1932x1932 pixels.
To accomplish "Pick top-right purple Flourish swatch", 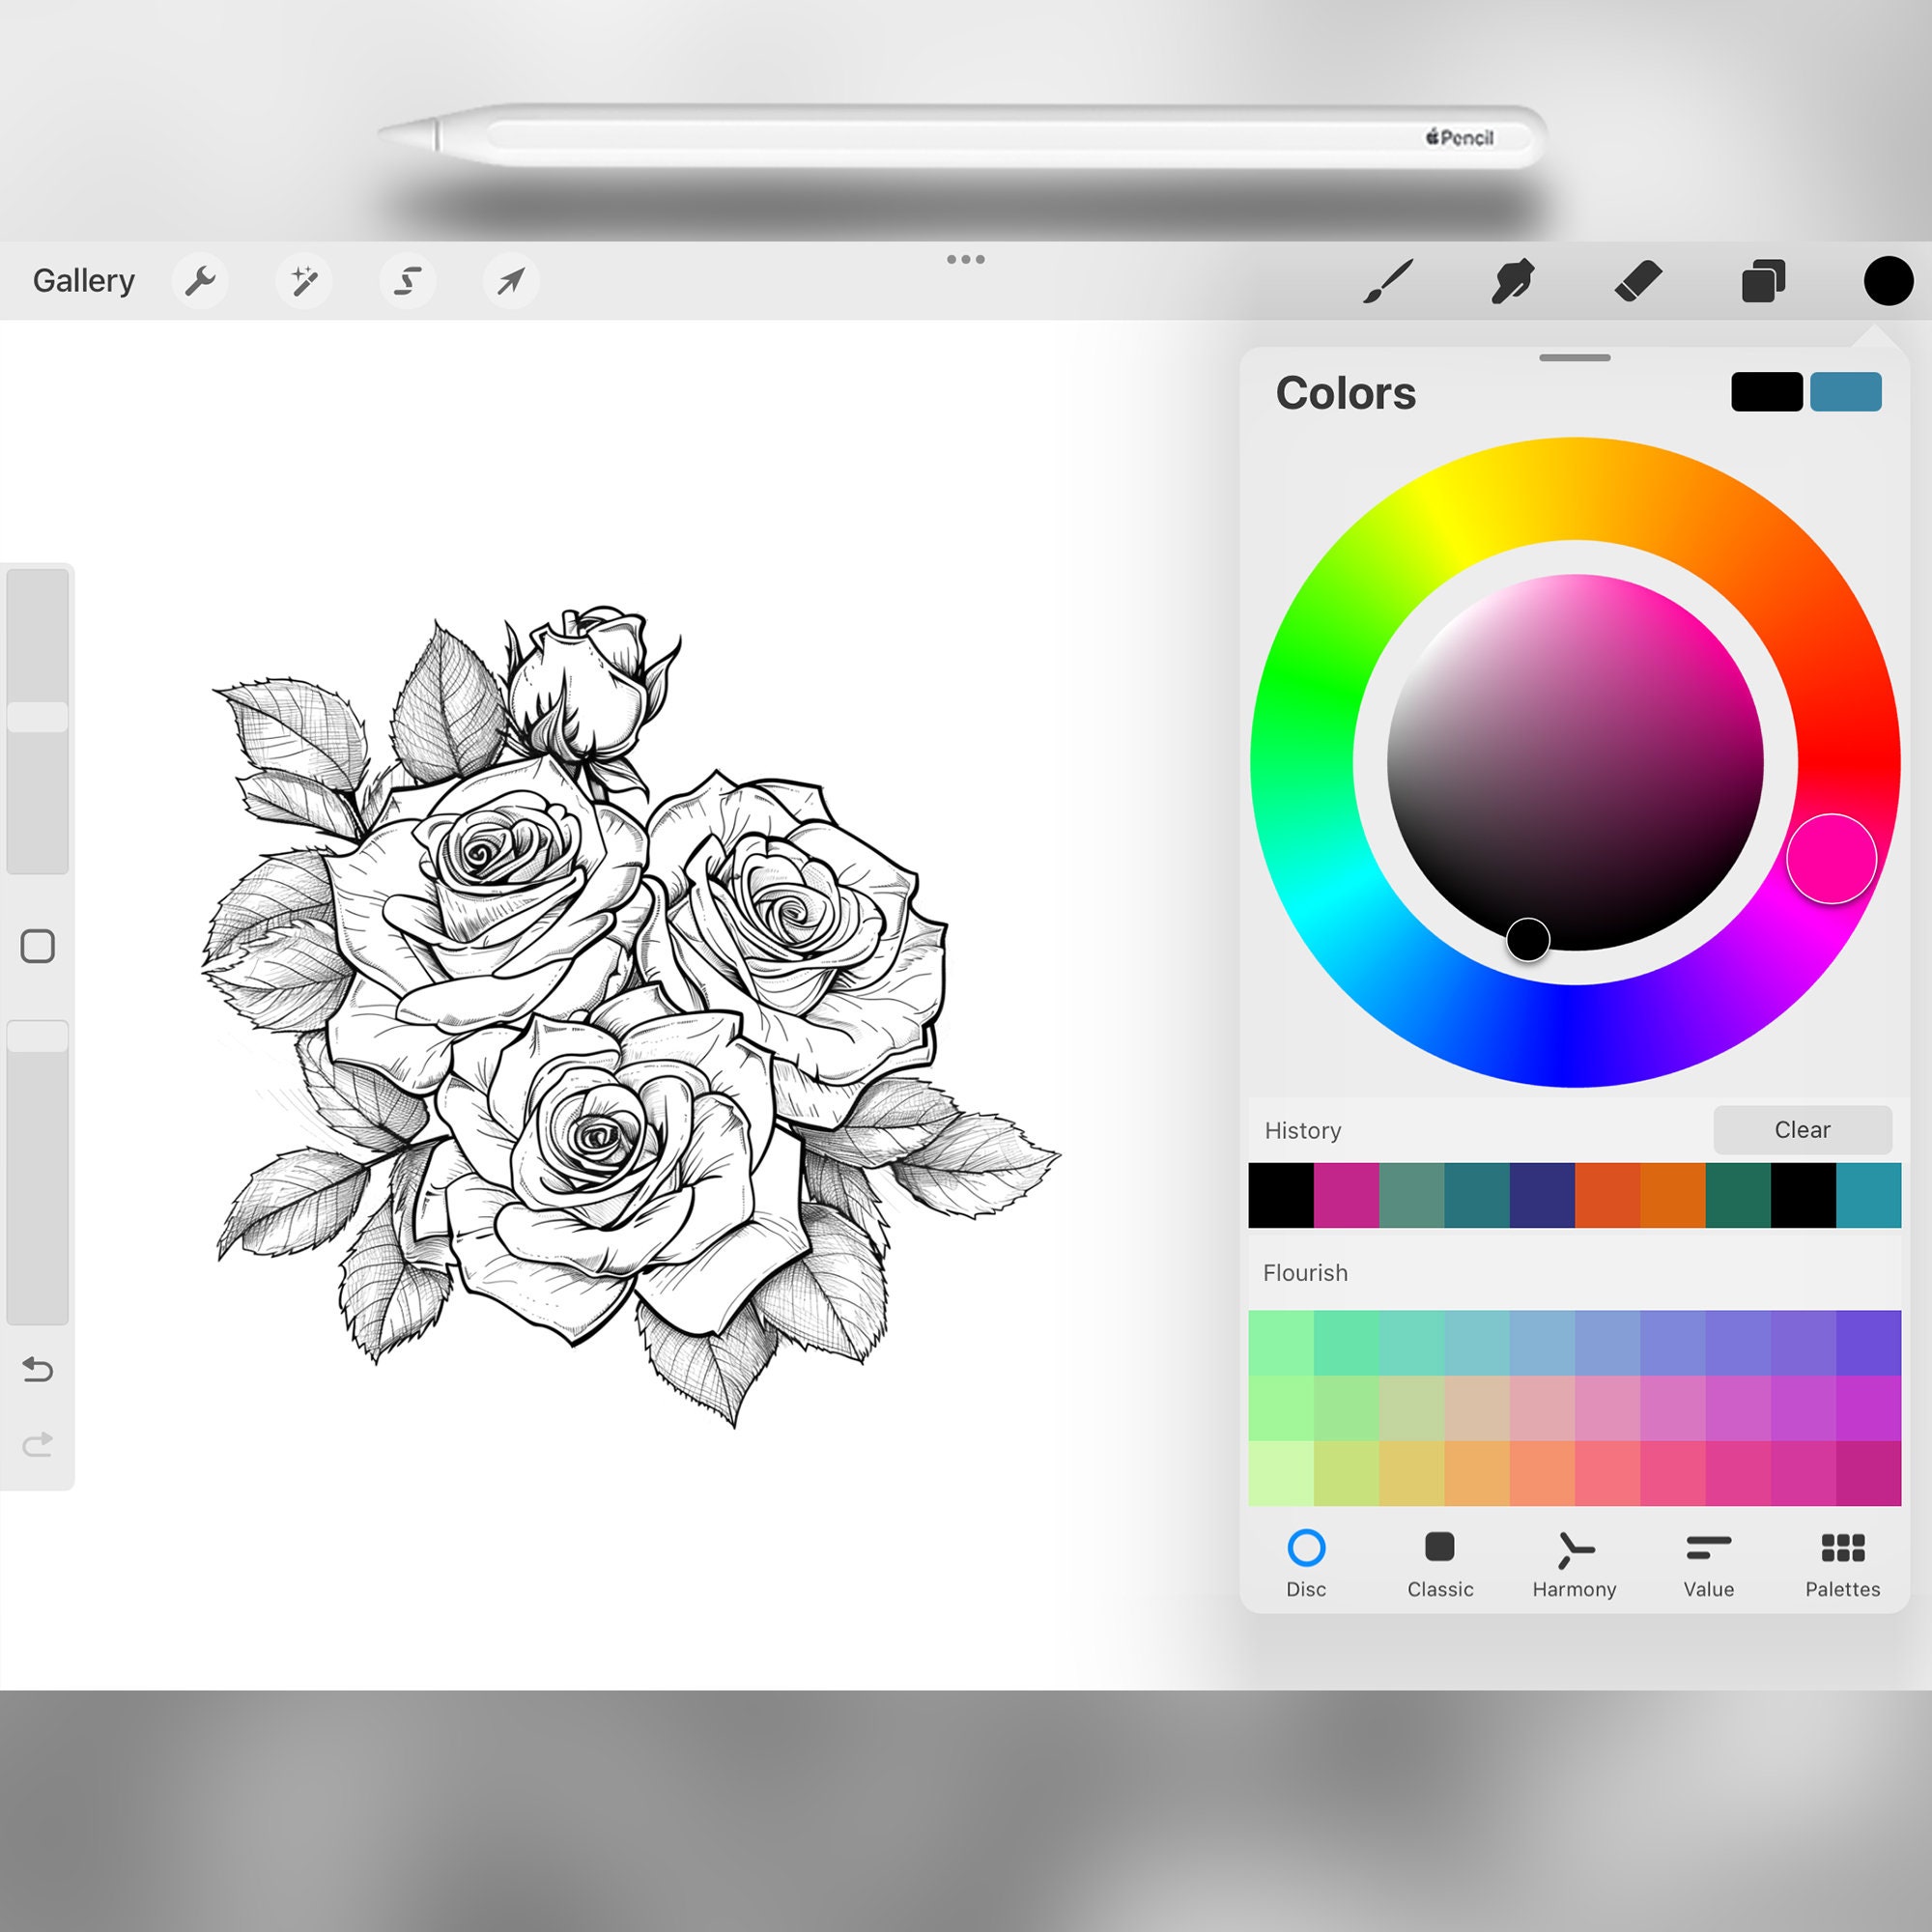I will point(1868,1343).
